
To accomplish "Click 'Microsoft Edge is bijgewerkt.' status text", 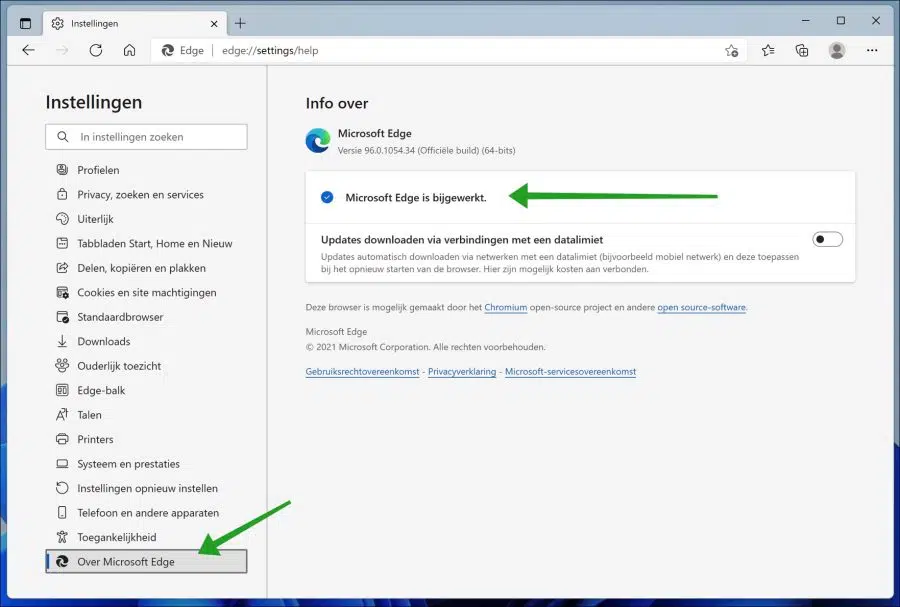I will (416, 197).
